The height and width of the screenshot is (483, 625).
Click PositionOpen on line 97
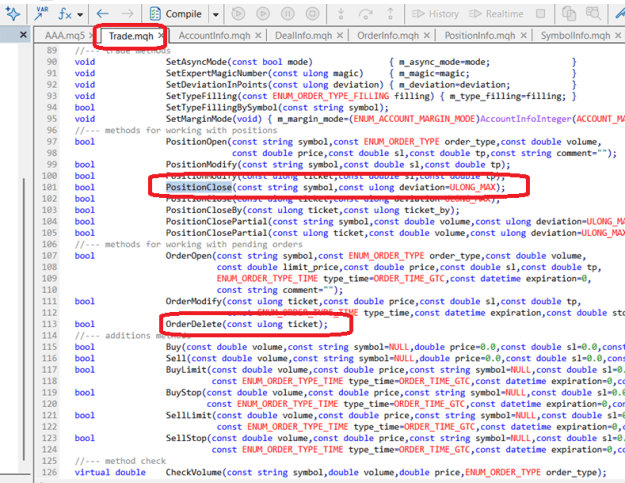click(196, 142)
